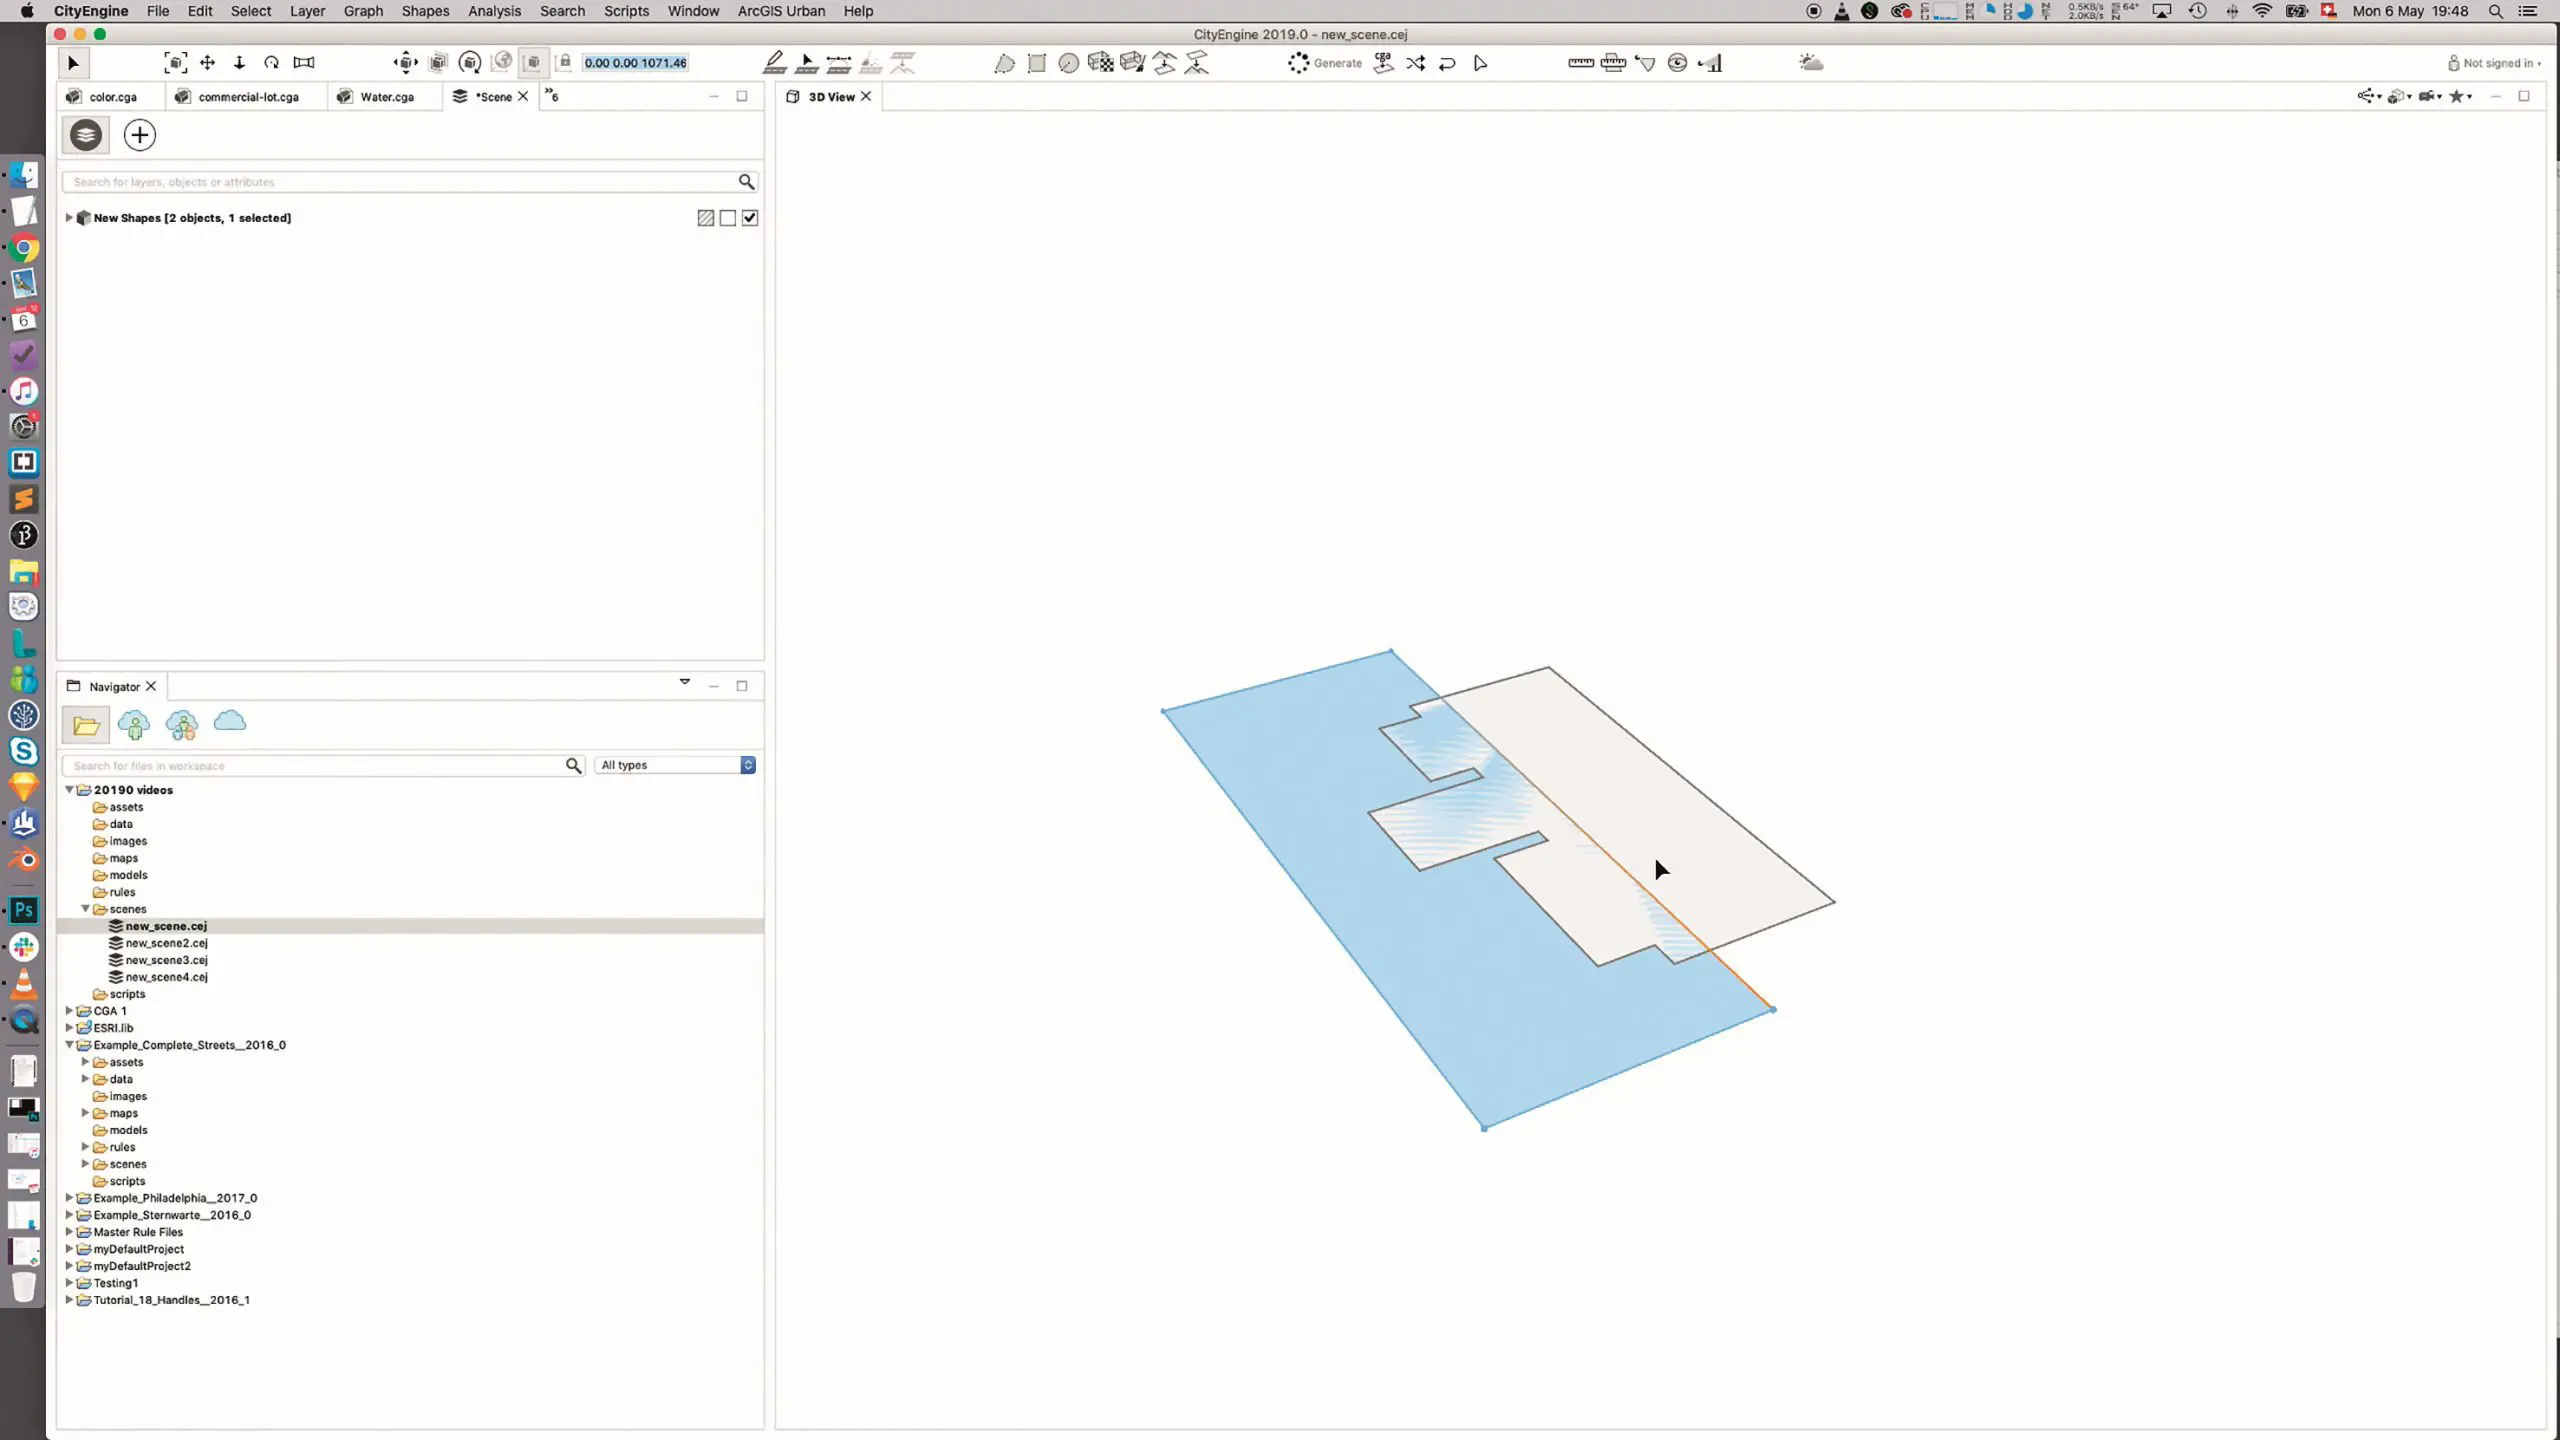Open the Viewshed eye analysis tool
The image size is (2560, 1440).
(1677, 63)
